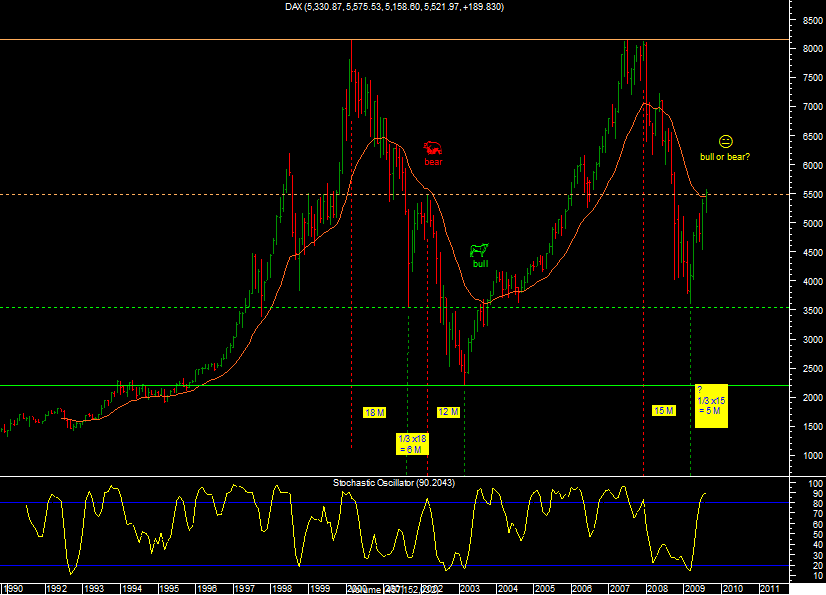The height and width of the screenshot is (595, 826).
Task: Click the 2006 year label on time axis
Action: pyautogui.click(x=582, y=589)
